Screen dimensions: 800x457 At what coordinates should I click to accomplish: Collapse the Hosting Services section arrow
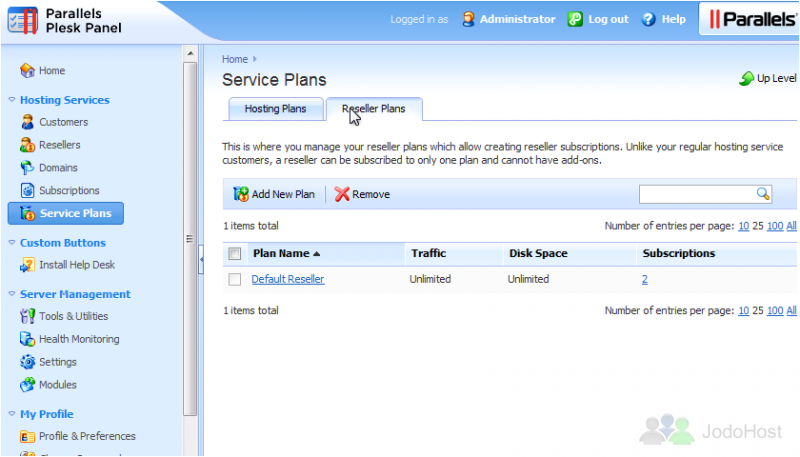pyautogui.click(x=12, y=100)
